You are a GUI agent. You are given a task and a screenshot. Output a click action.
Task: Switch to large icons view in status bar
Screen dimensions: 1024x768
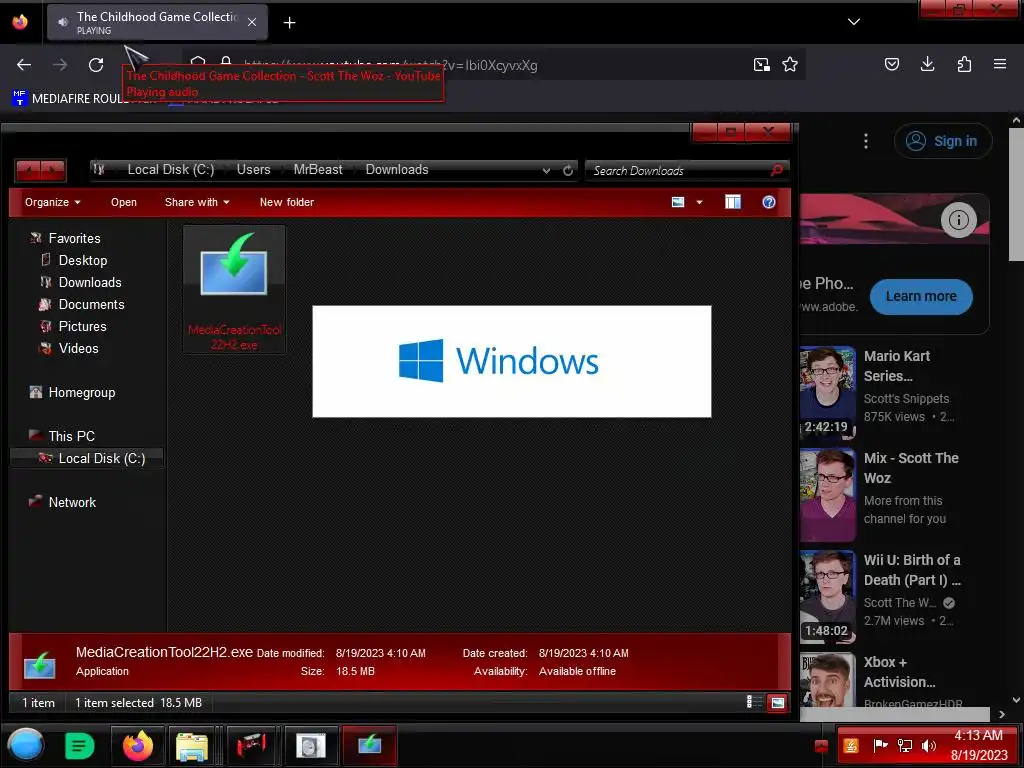pyautogui.click(x=777, y=703)
